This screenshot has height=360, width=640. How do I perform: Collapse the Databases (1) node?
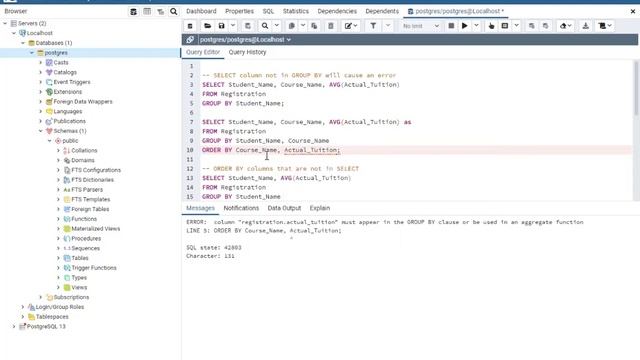point(23,43)
